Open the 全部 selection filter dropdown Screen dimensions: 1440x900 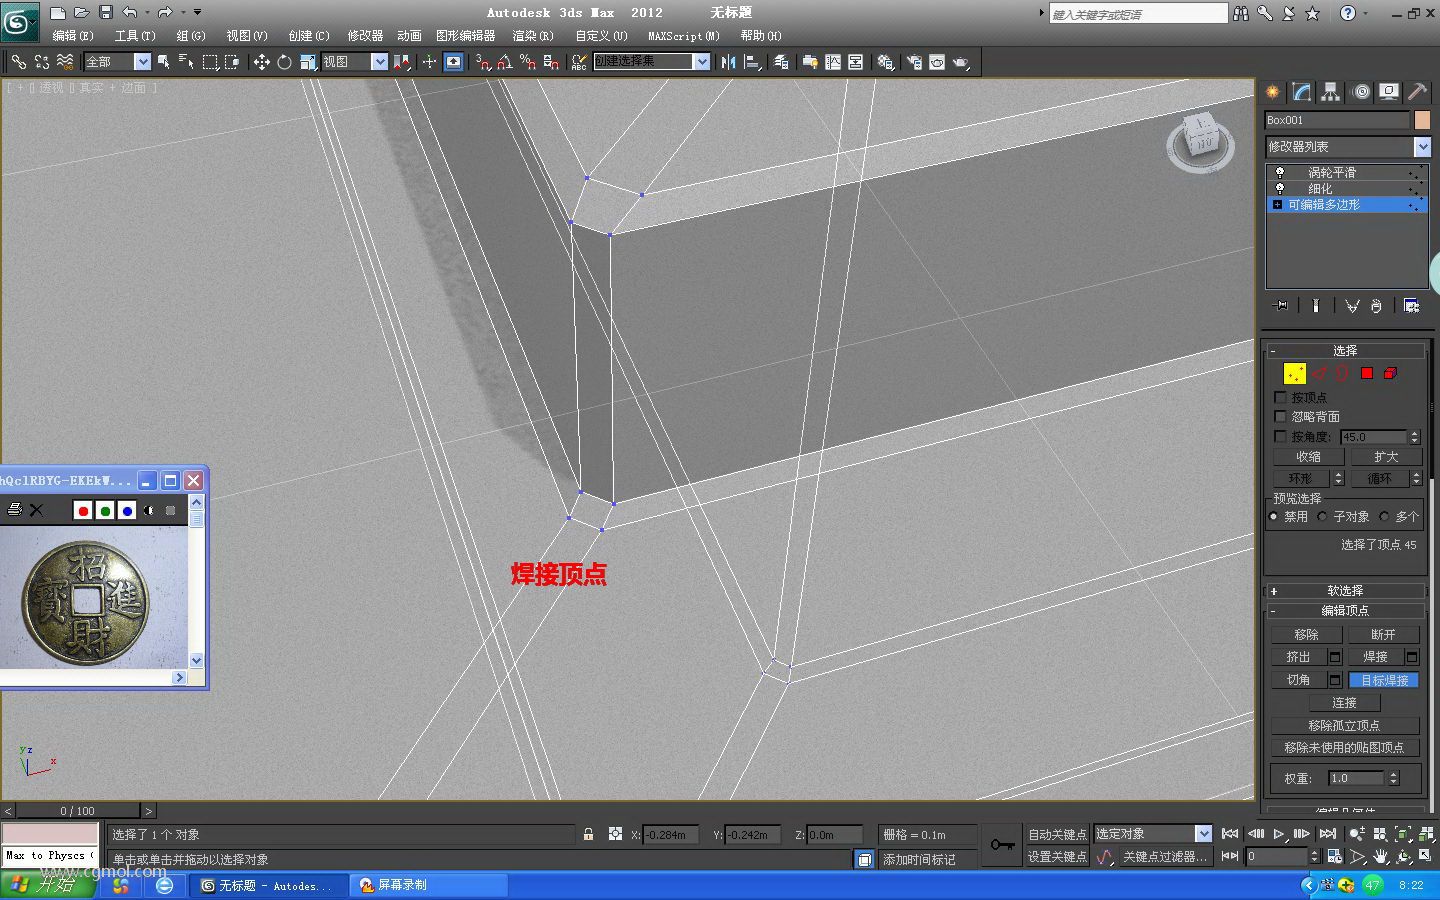click(x=117, y=62)
